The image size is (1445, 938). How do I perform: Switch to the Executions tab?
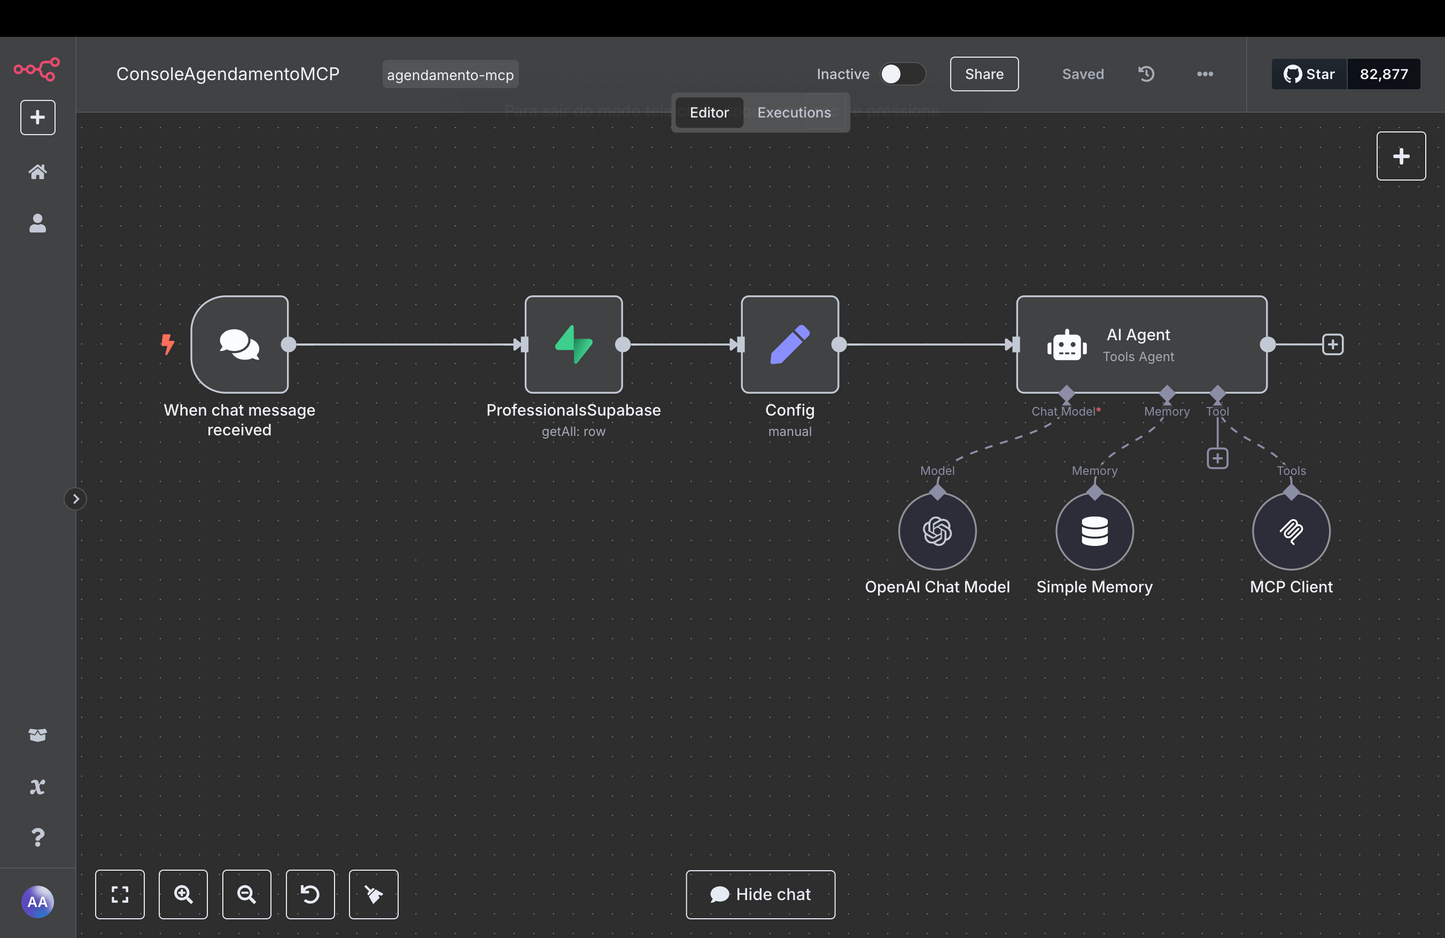pos(793,112)
